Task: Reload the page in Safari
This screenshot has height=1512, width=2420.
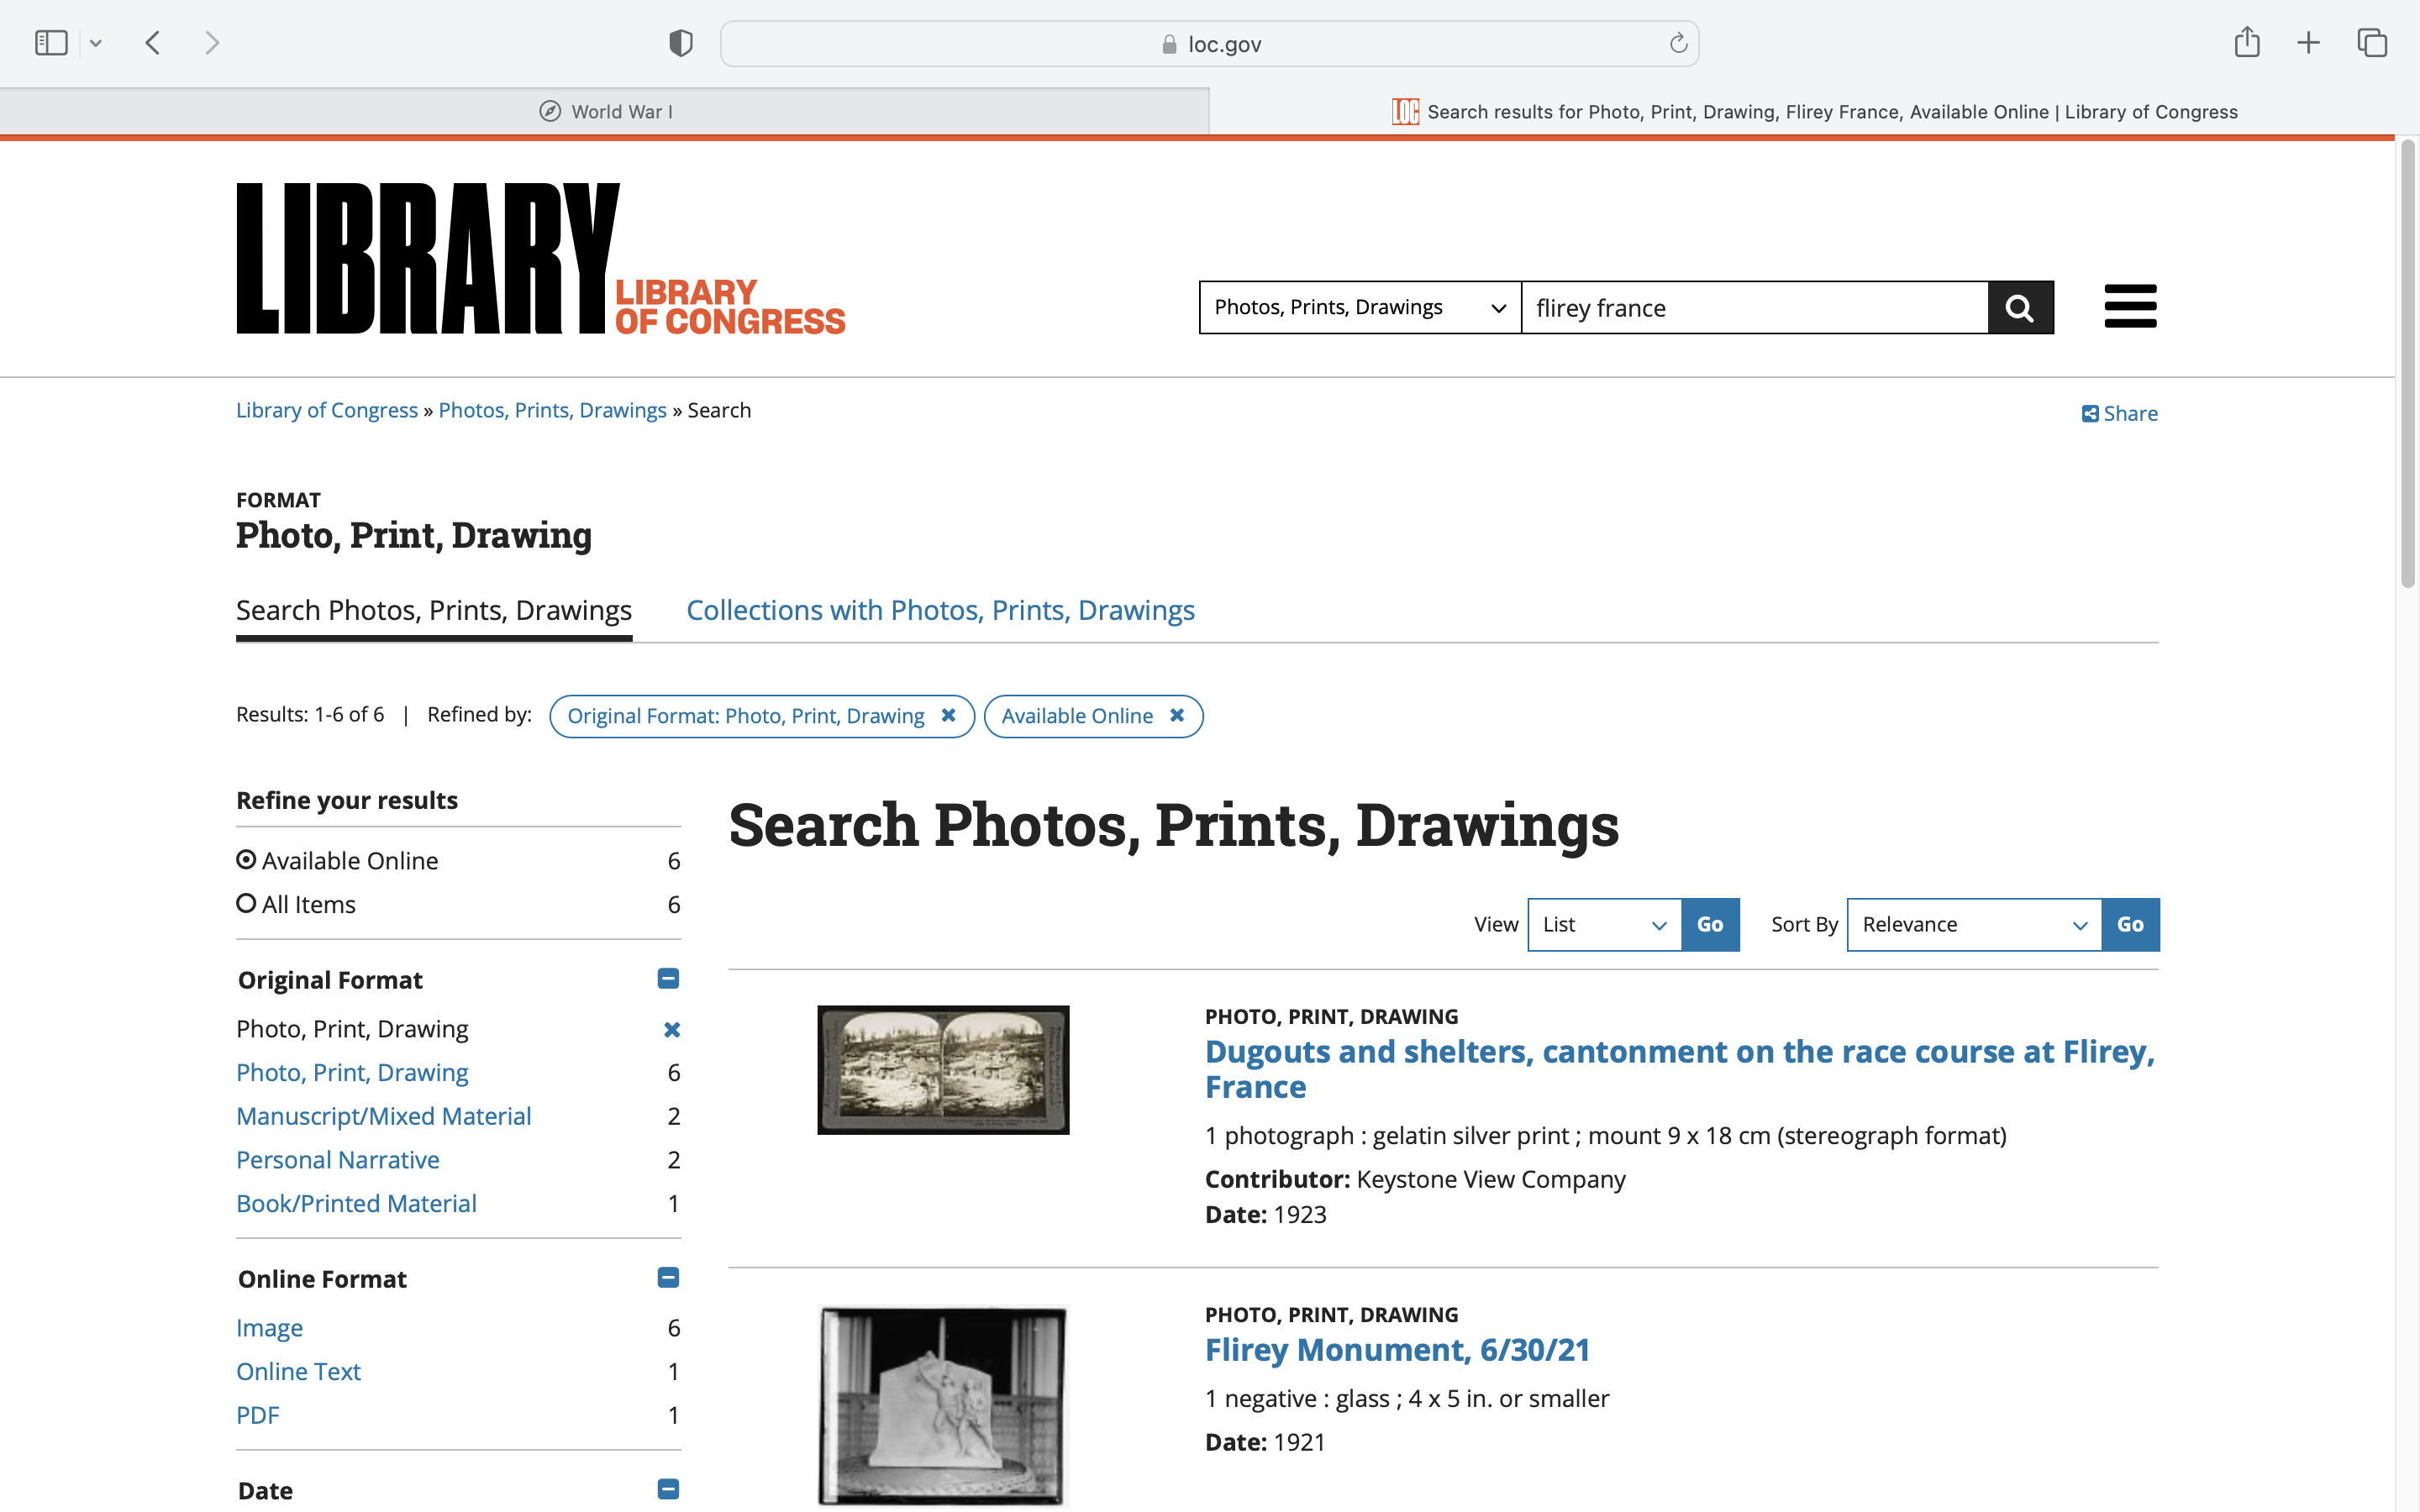Action: 1678,43
